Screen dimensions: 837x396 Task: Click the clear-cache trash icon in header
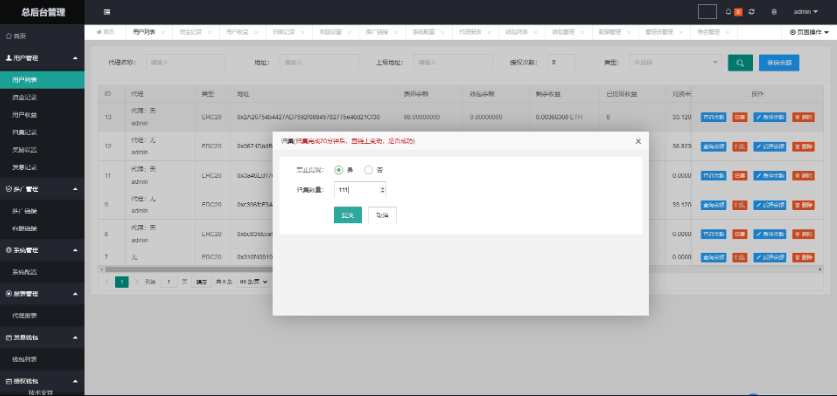click(774, 12)
